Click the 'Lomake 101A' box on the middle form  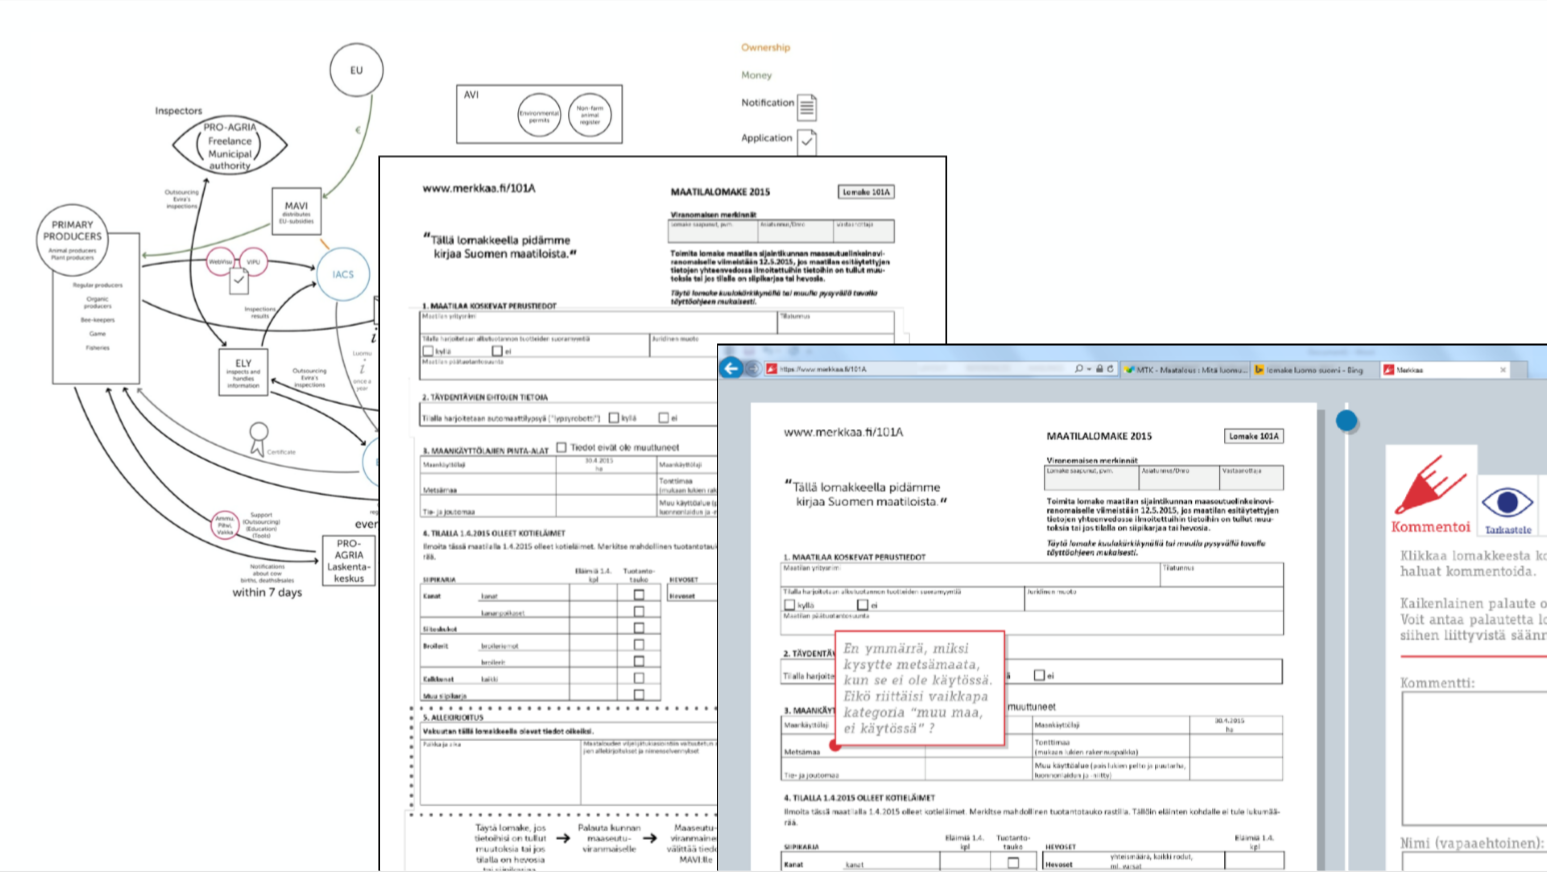point(866,192)
